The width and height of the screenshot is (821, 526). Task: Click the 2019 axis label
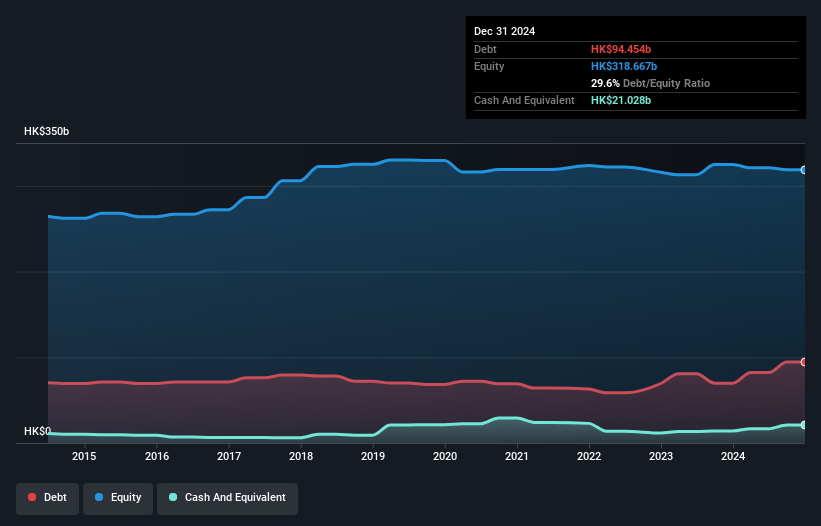373,456
